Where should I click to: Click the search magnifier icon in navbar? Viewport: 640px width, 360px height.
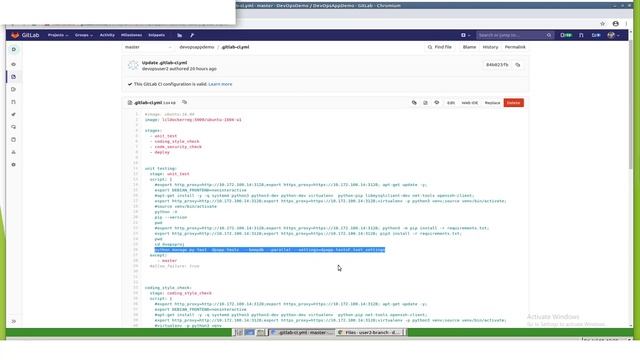[x=549, y=36]
